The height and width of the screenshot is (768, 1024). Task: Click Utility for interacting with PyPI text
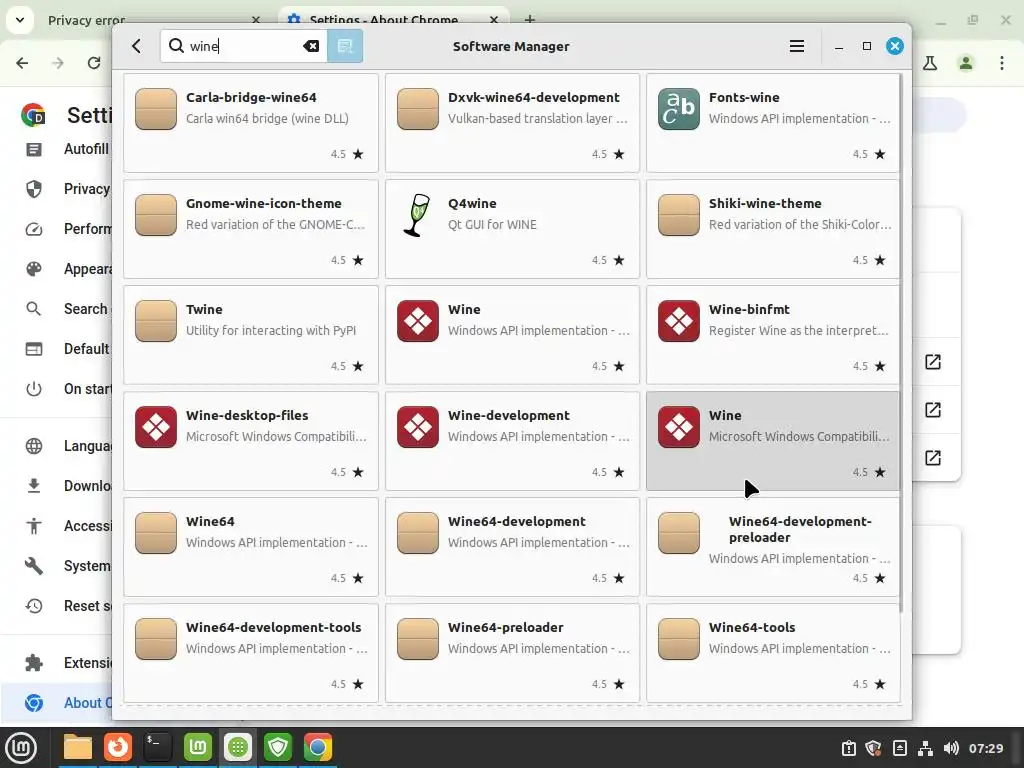click(x=270, y=330)
